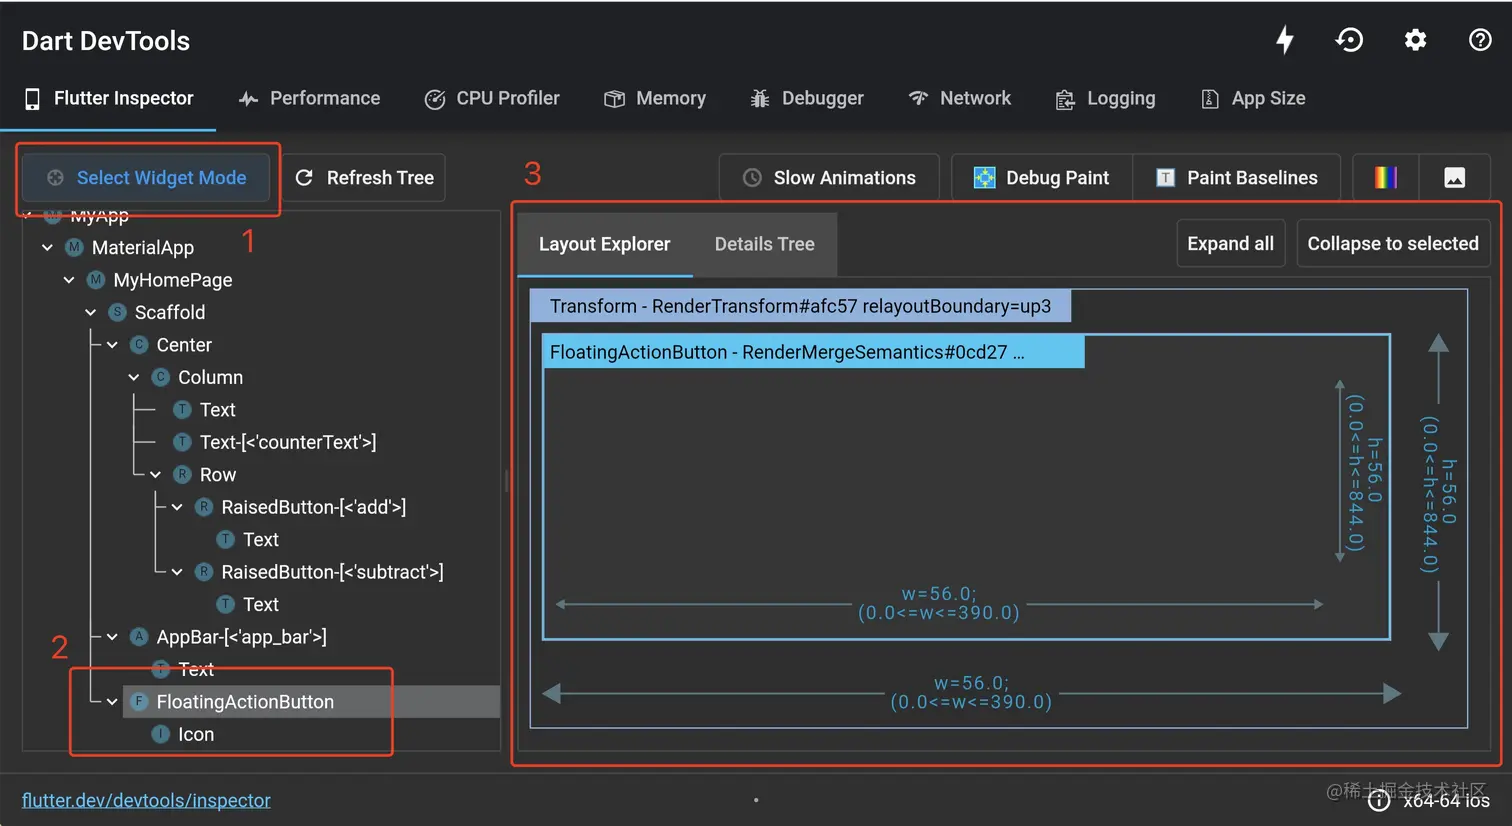Image resolution: width=1512 pixels, height=826 pixels.
Task: Switch to the Debugger tab
Action: coord(807,98)
